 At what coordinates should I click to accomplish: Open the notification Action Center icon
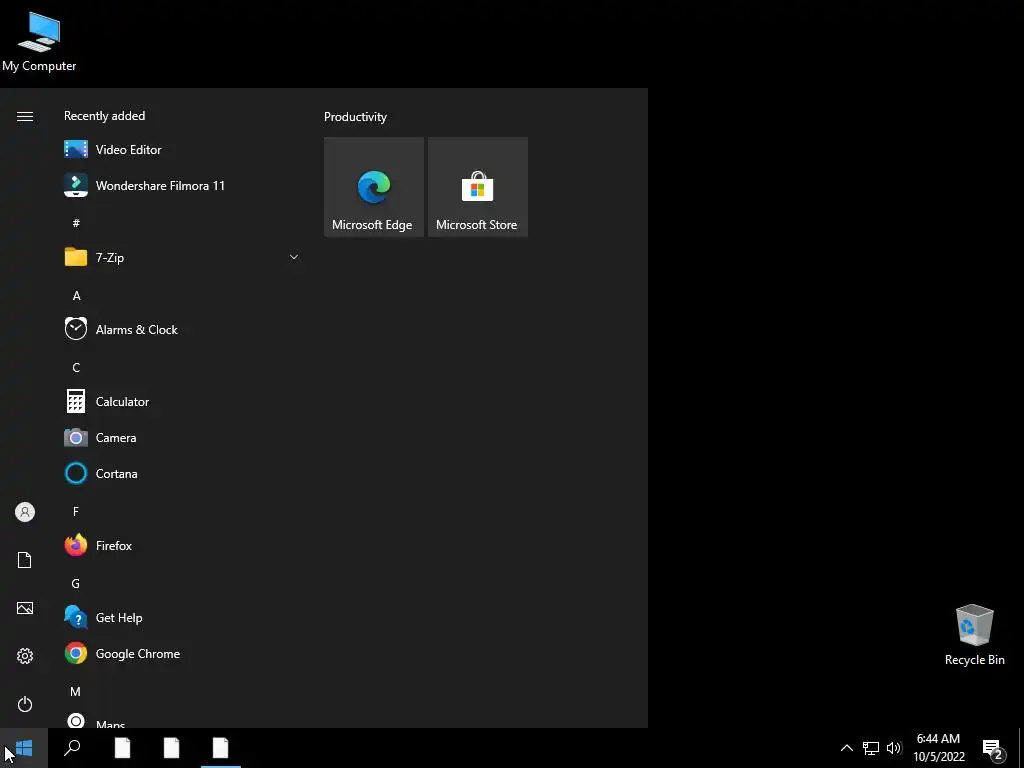point(993,748)
